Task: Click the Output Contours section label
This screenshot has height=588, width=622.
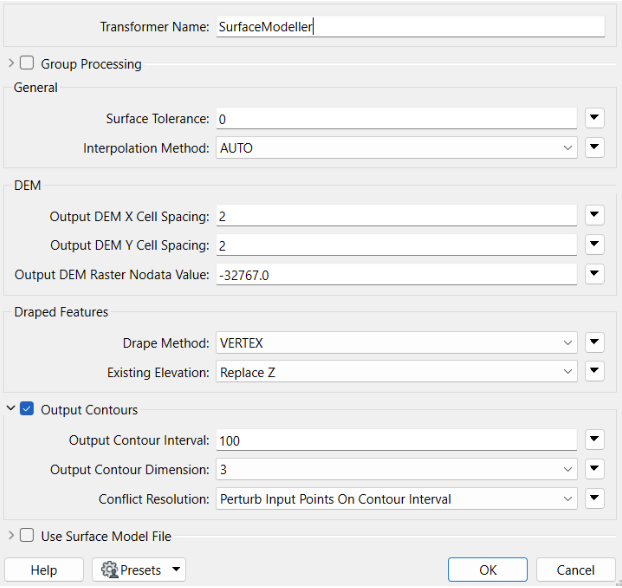Action: point(89,409)
